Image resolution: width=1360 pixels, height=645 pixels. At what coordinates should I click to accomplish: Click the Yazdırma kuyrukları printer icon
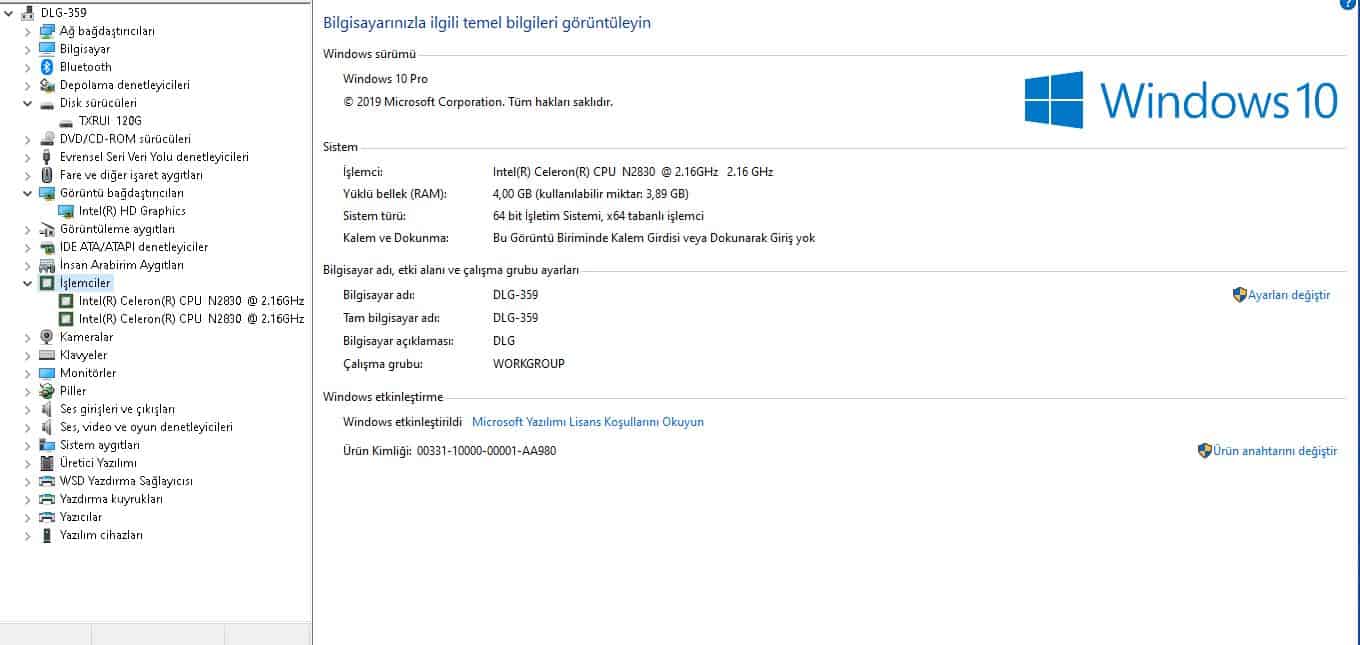coord(46,499)
